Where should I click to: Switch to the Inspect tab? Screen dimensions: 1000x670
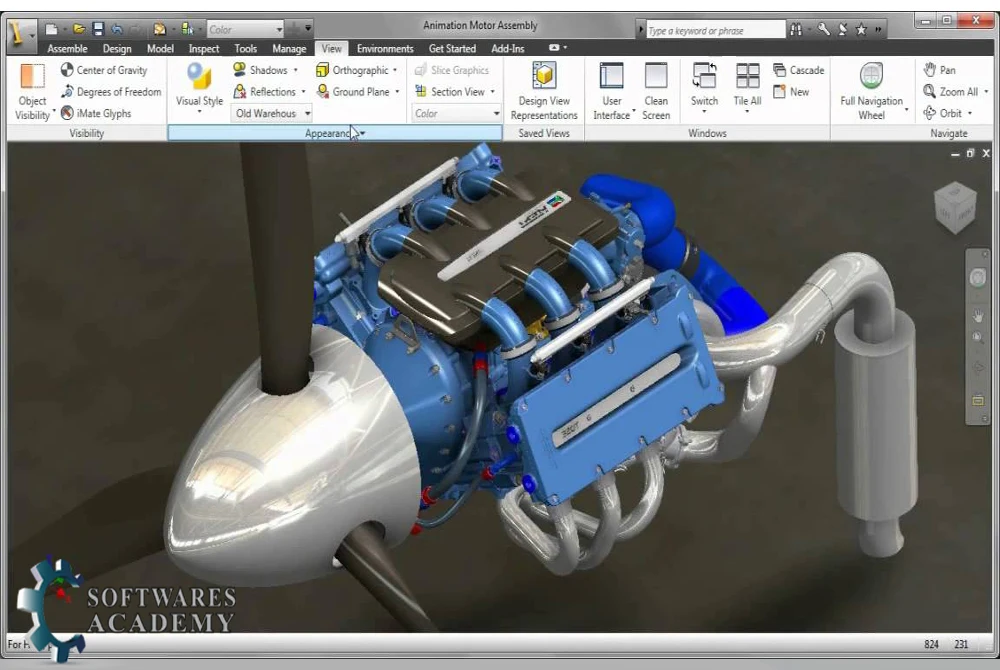click(x=203, y=48)
